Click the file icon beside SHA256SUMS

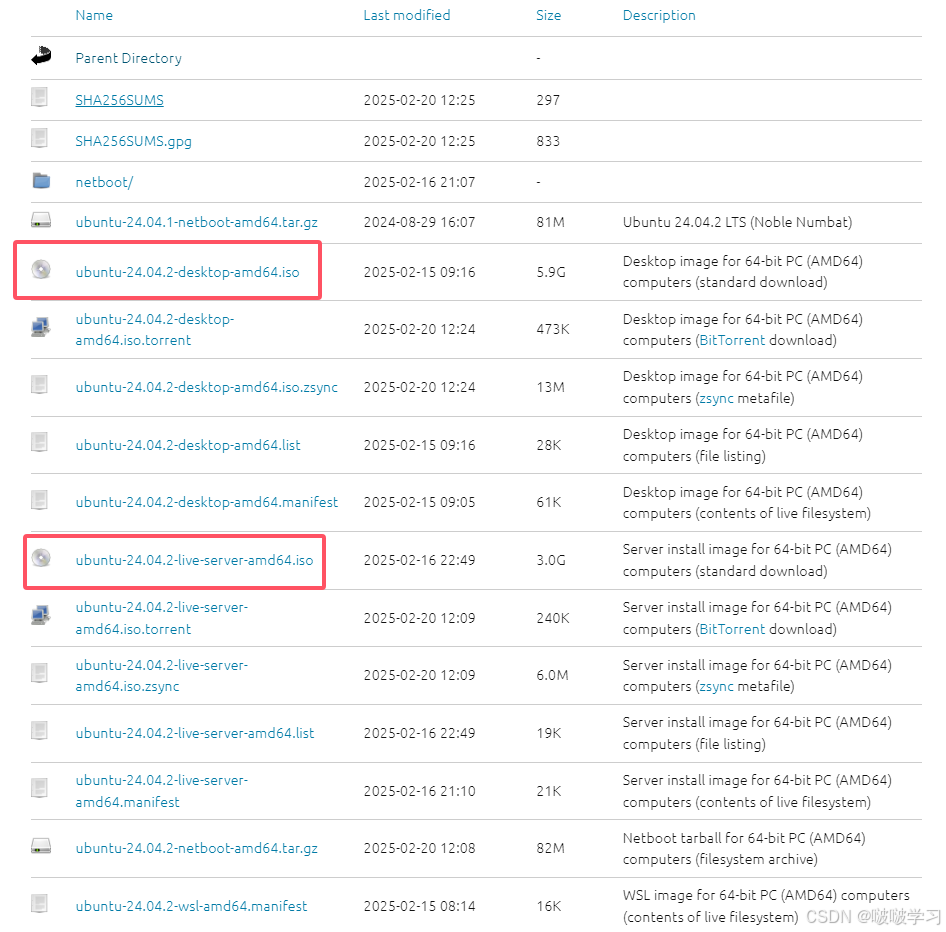(x=40, y=97)
